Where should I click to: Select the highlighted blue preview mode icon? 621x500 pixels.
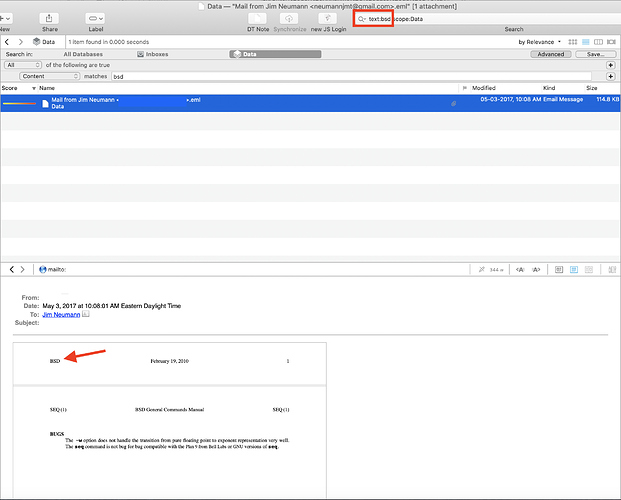click(x=574, y=269)
